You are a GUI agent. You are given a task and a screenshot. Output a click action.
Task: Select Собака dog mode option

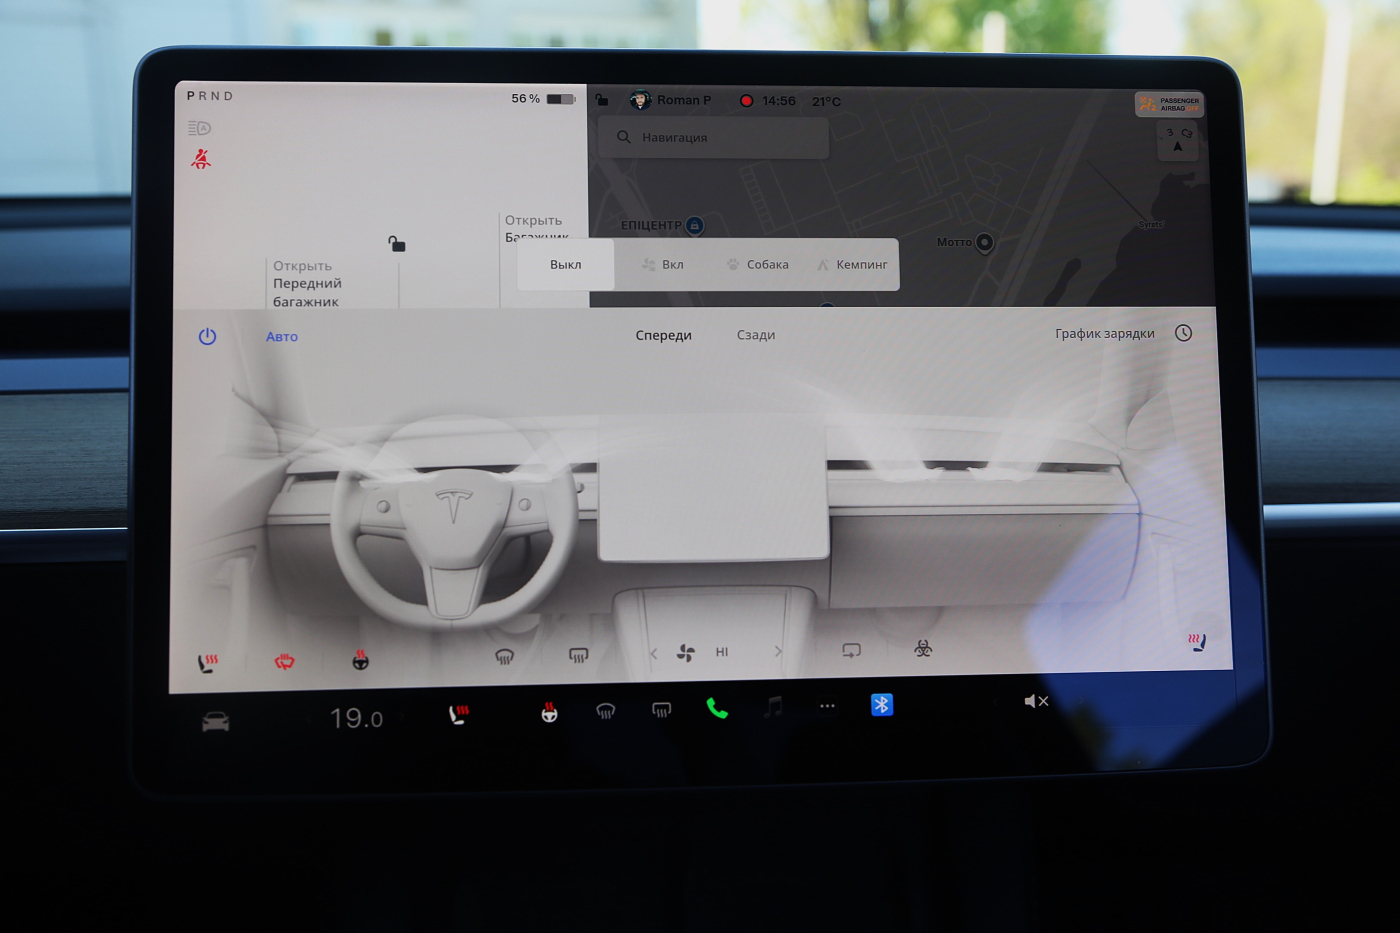coord(758,265)
